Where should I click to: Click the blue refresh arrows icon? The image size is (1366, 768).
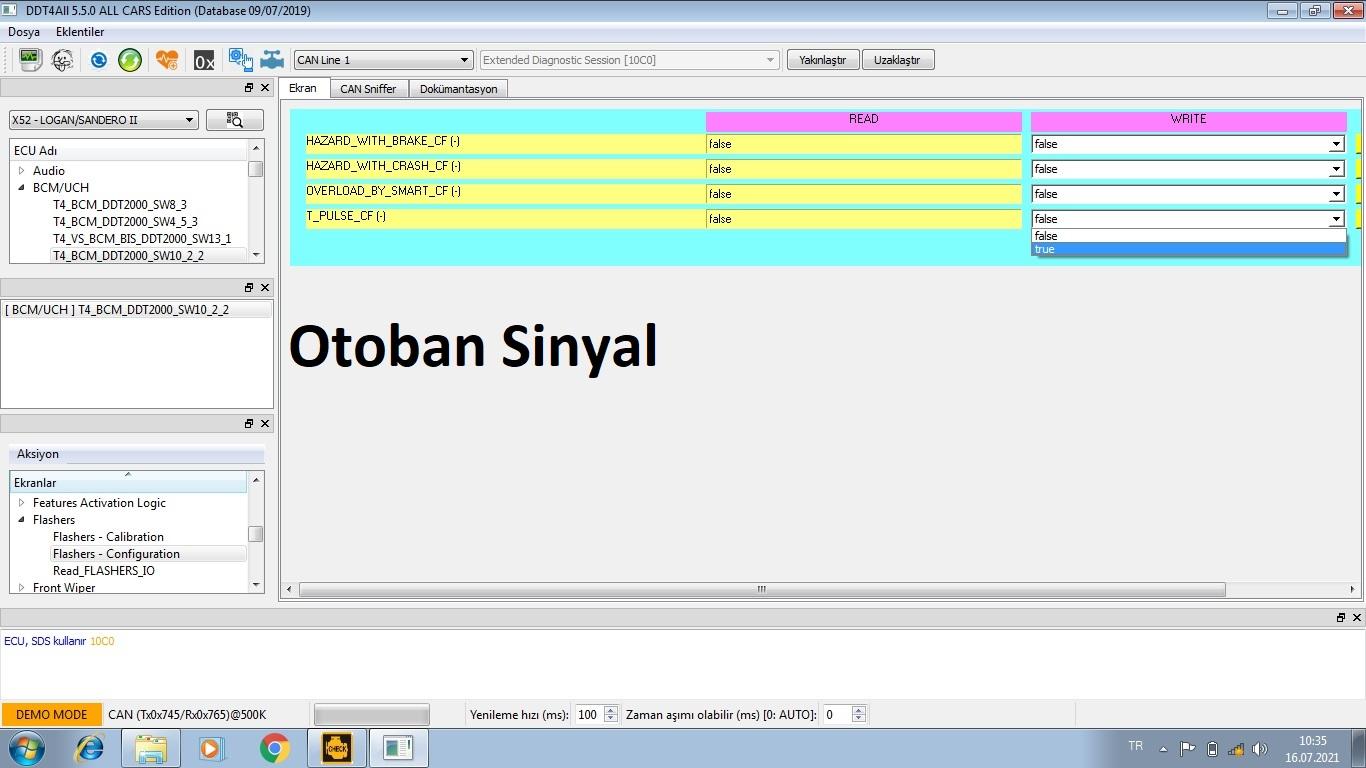pos(98,60)
